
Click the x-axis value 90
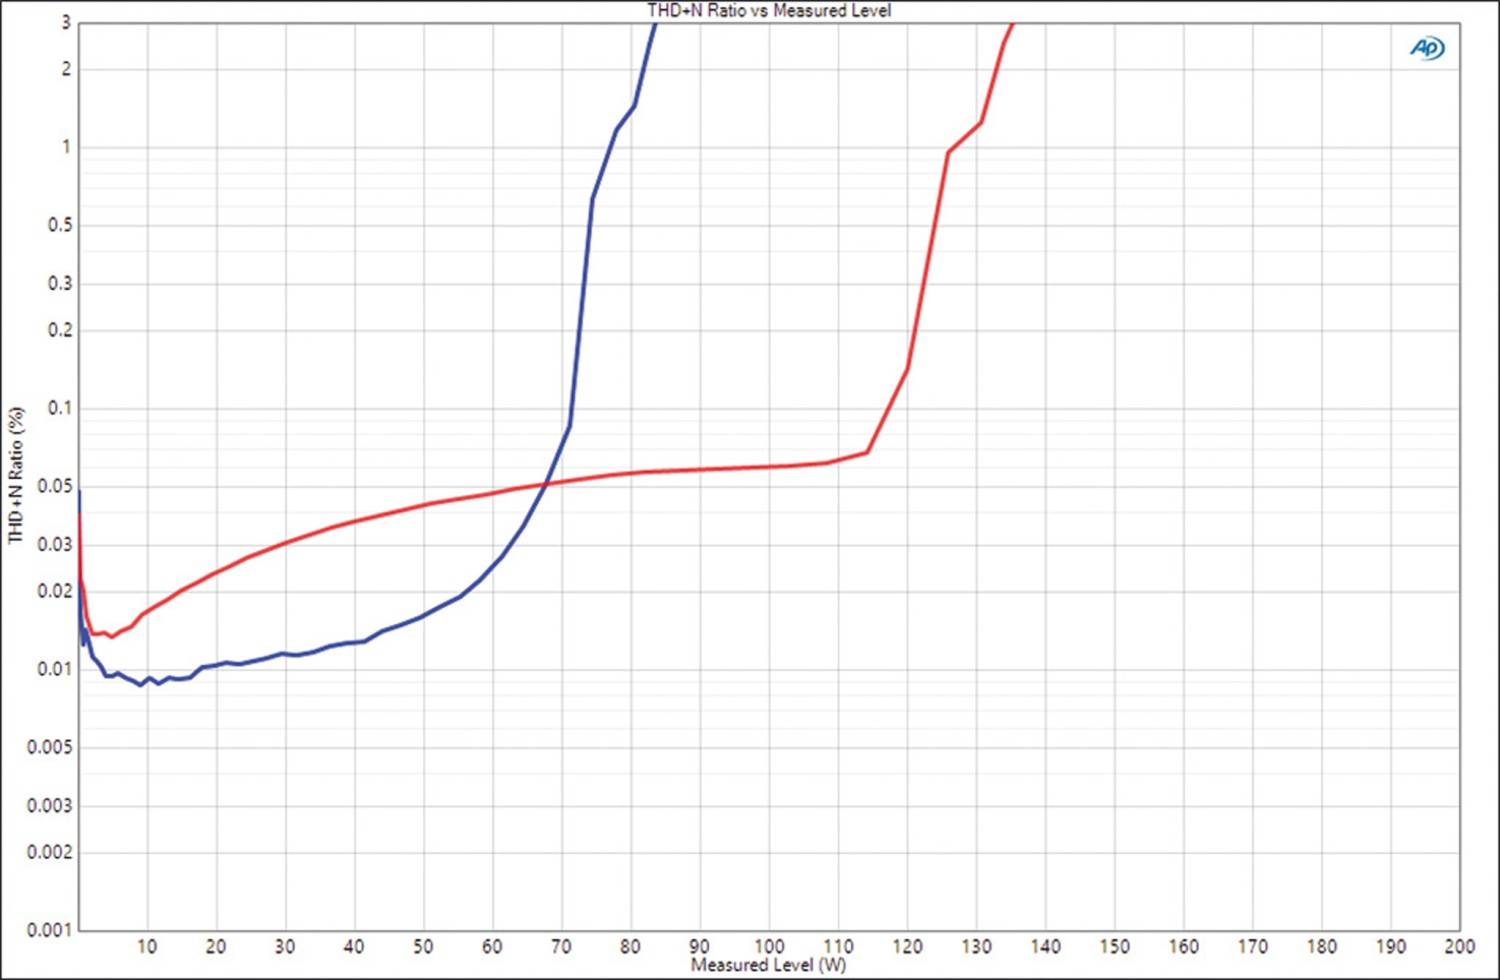point(699,946)
